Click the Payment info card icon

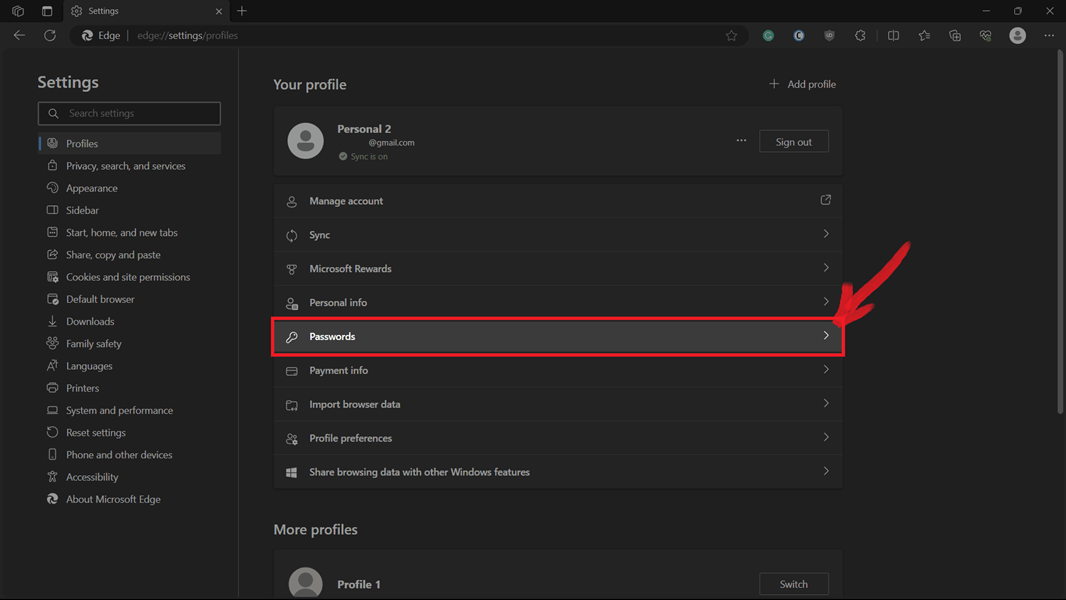tap(292, 371)
